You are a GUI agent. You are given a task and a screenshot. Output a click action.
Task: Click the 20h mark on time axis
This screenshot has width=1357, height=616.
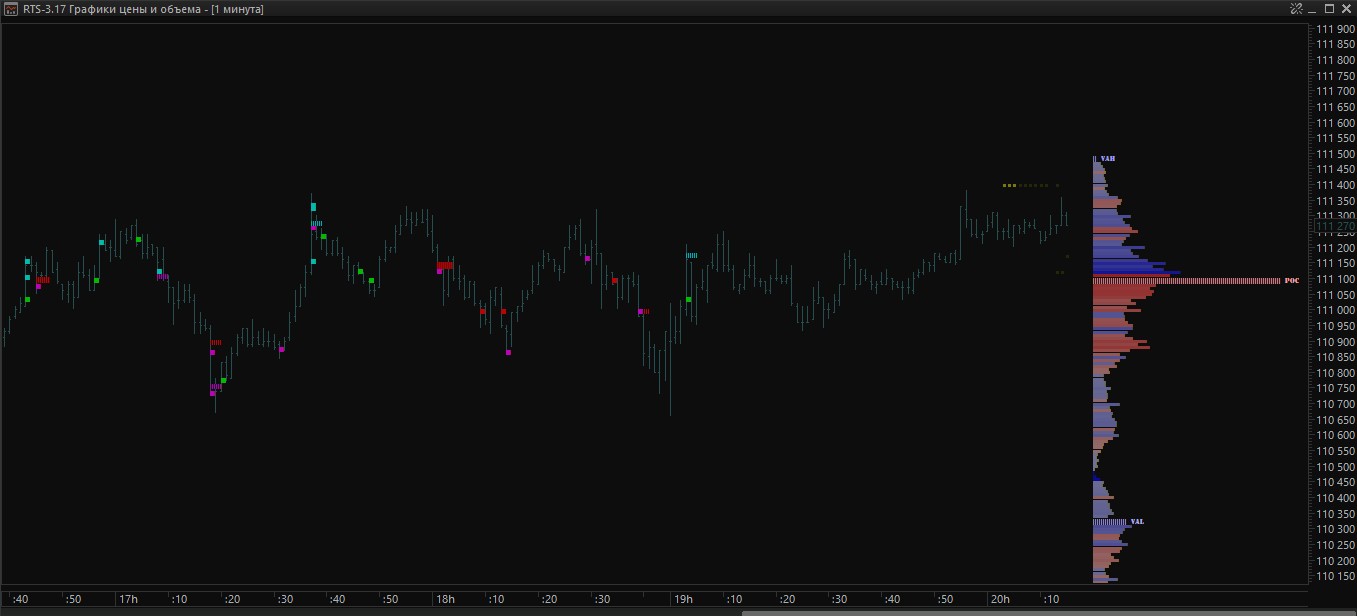999,599
